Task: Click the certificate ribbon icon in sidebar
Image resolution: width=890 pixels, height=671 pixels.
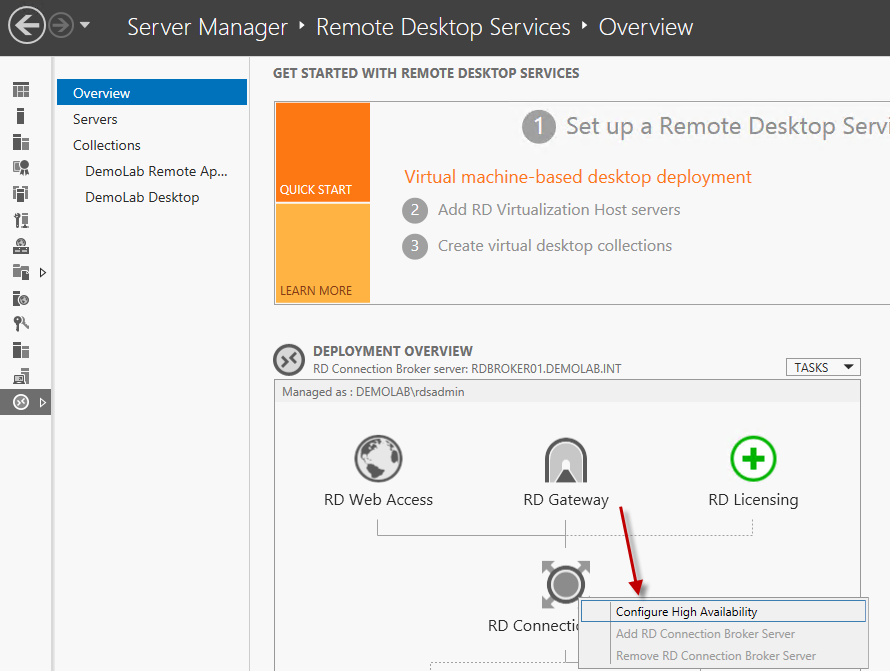Action: pos(21,168)
